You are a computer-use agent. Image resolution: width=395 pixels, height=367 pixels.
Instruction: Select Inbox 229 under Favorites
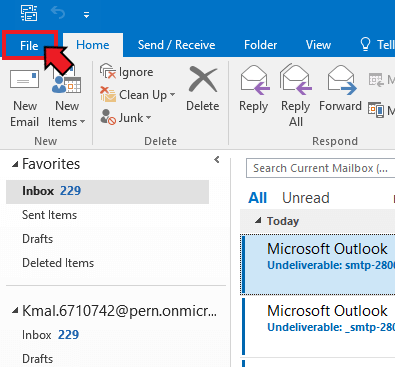coord(107,191)
